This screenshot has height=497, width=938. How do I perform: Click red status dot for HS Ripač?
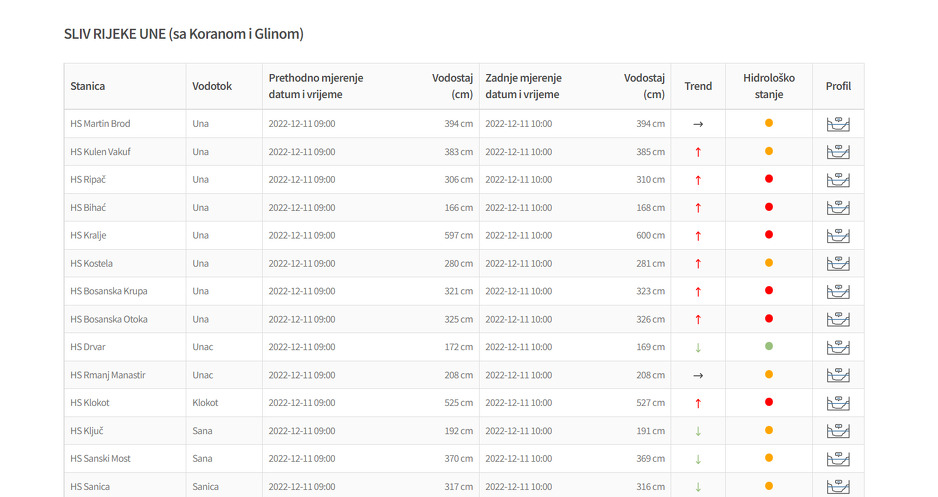[769, 179]
